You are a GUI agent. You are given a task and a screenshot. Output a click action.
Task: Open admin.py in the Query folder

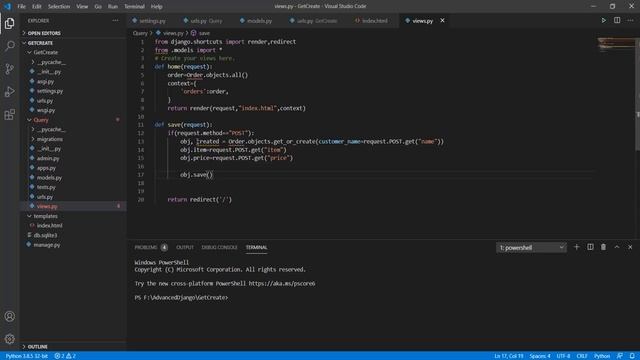tap(48, 158)
